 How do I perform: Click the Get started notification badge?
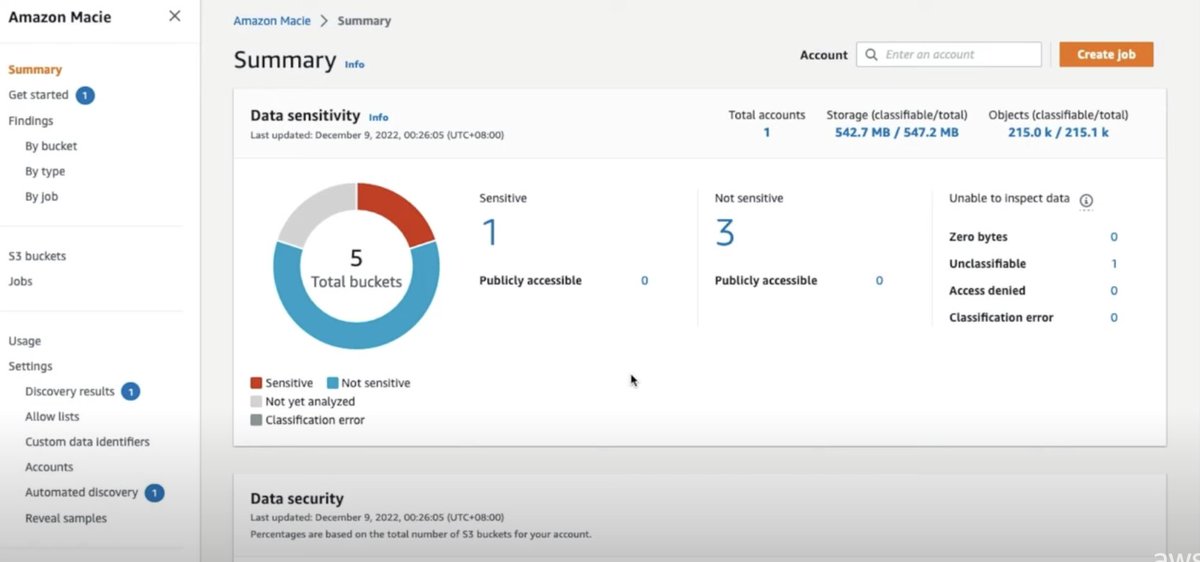(x=85, y=95)
